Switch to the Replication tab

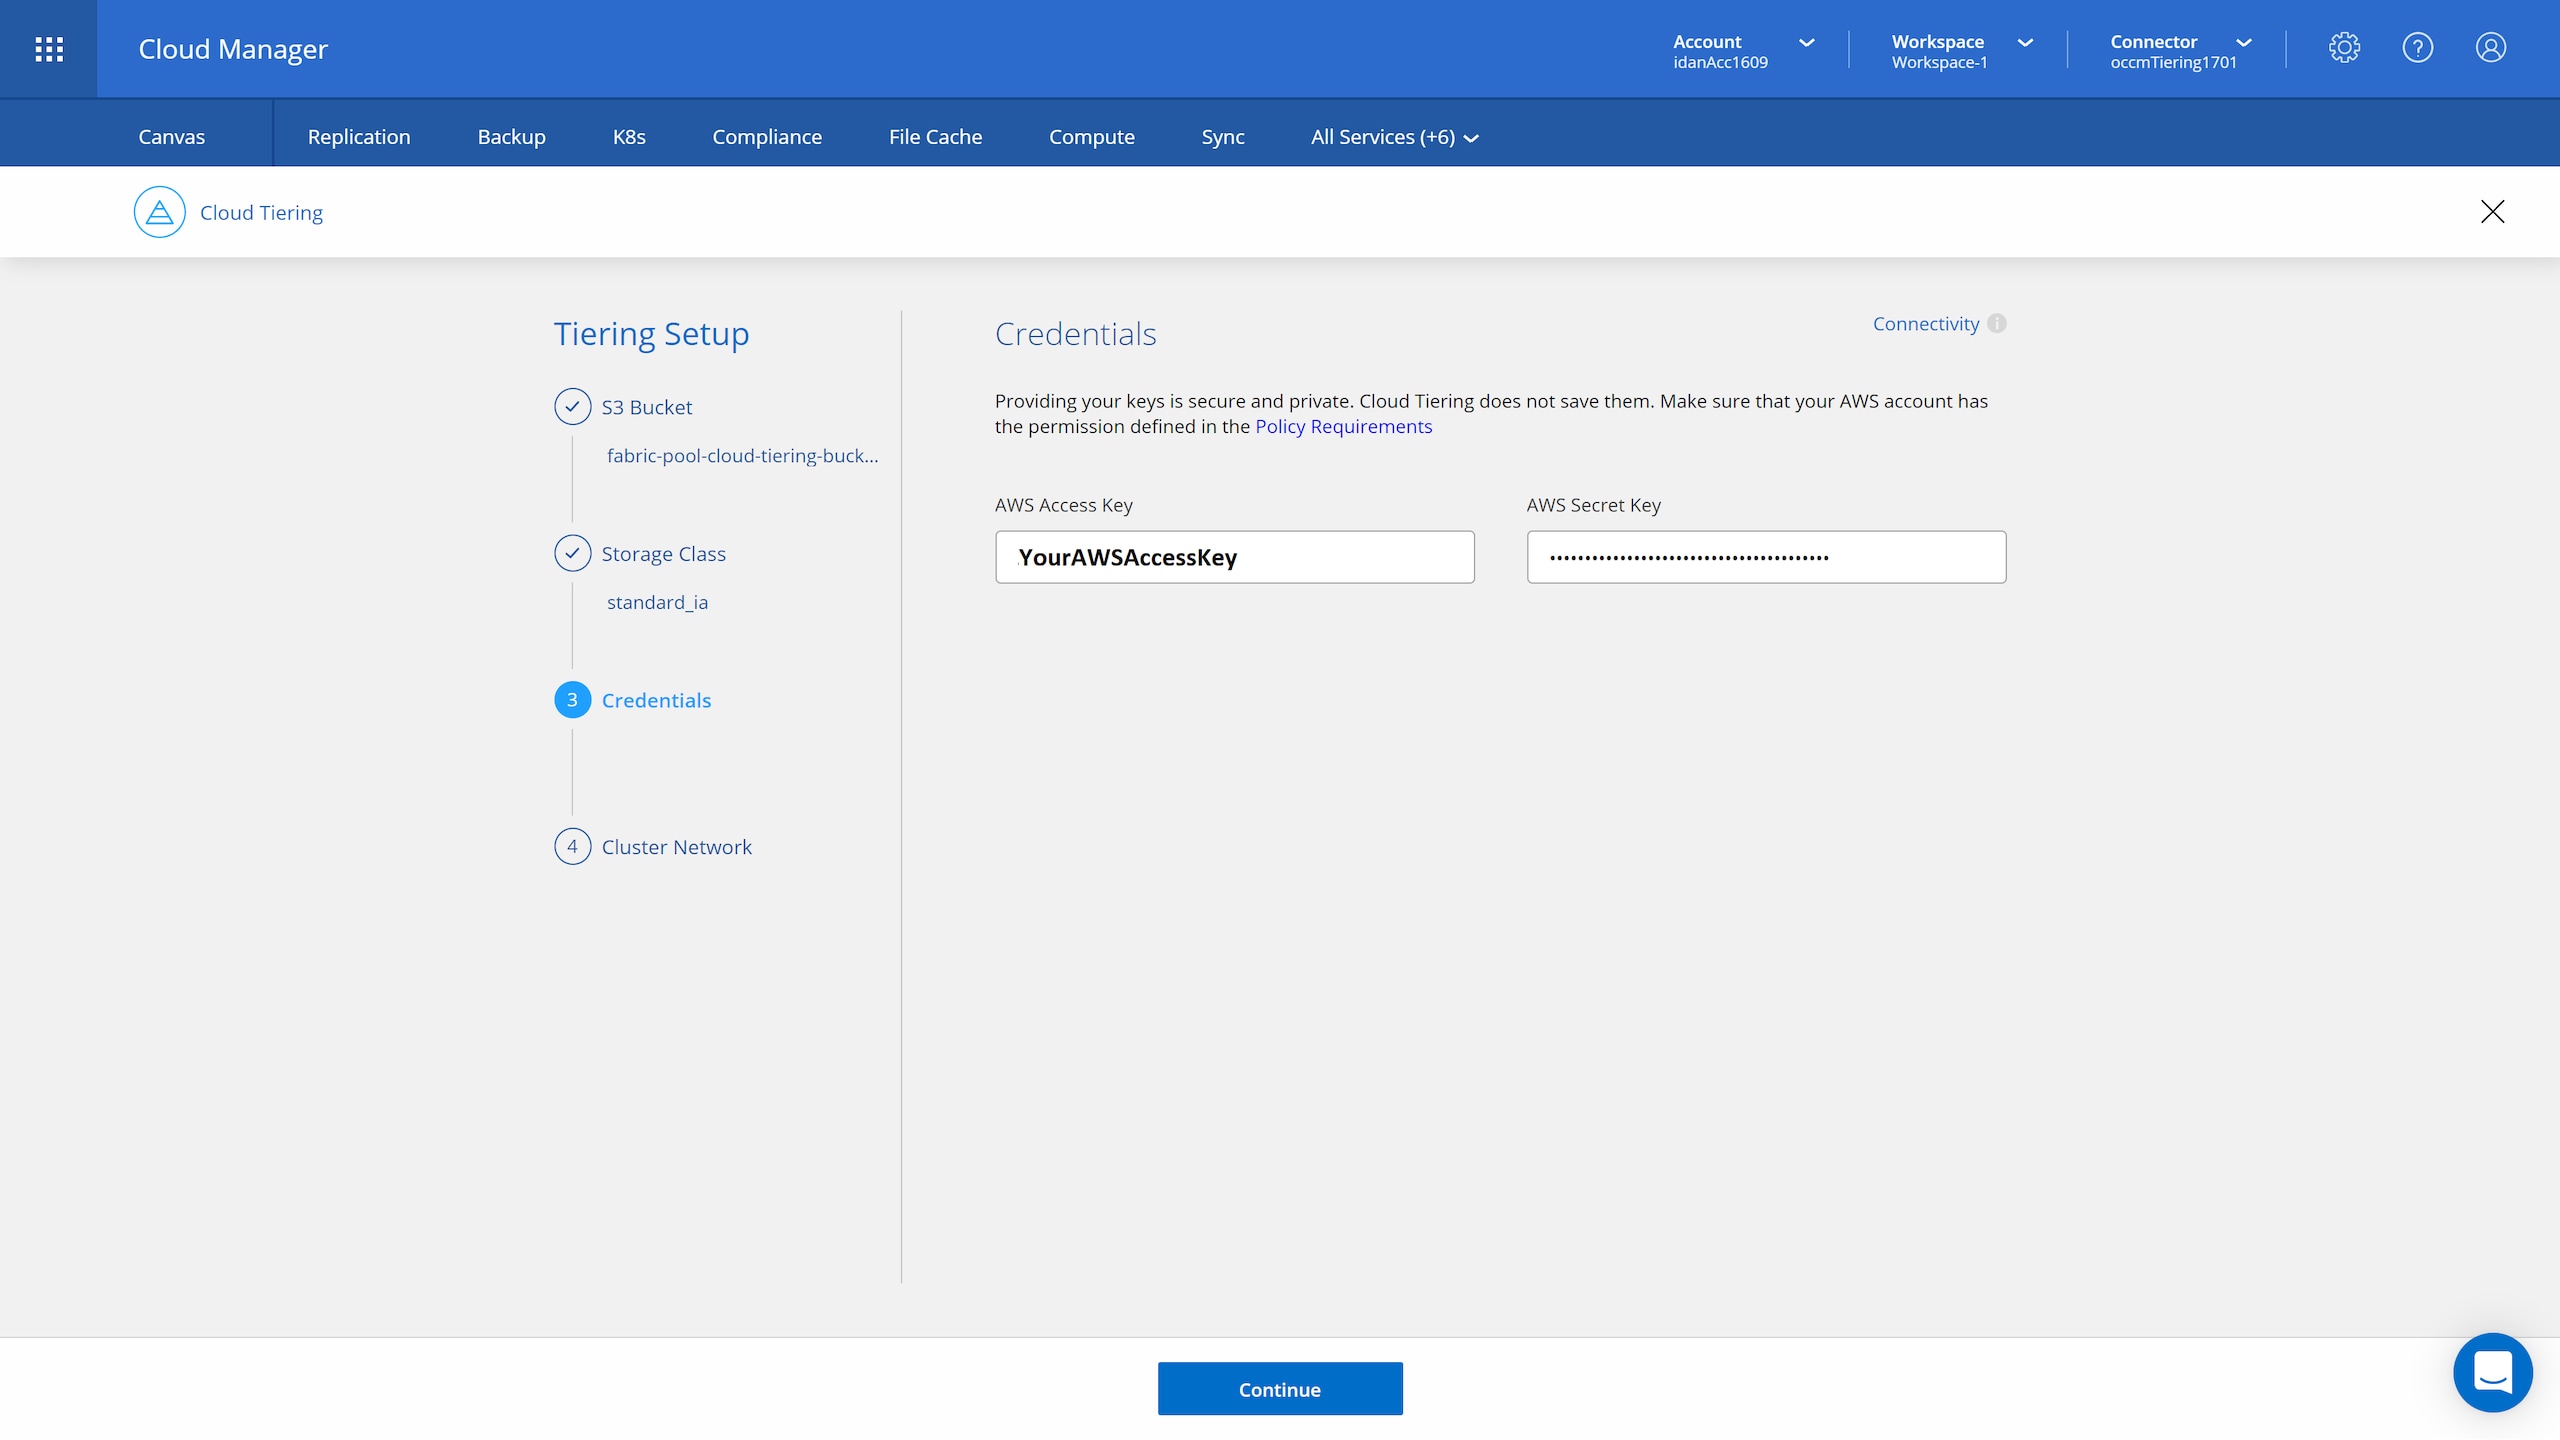click(x=359, y=137)
